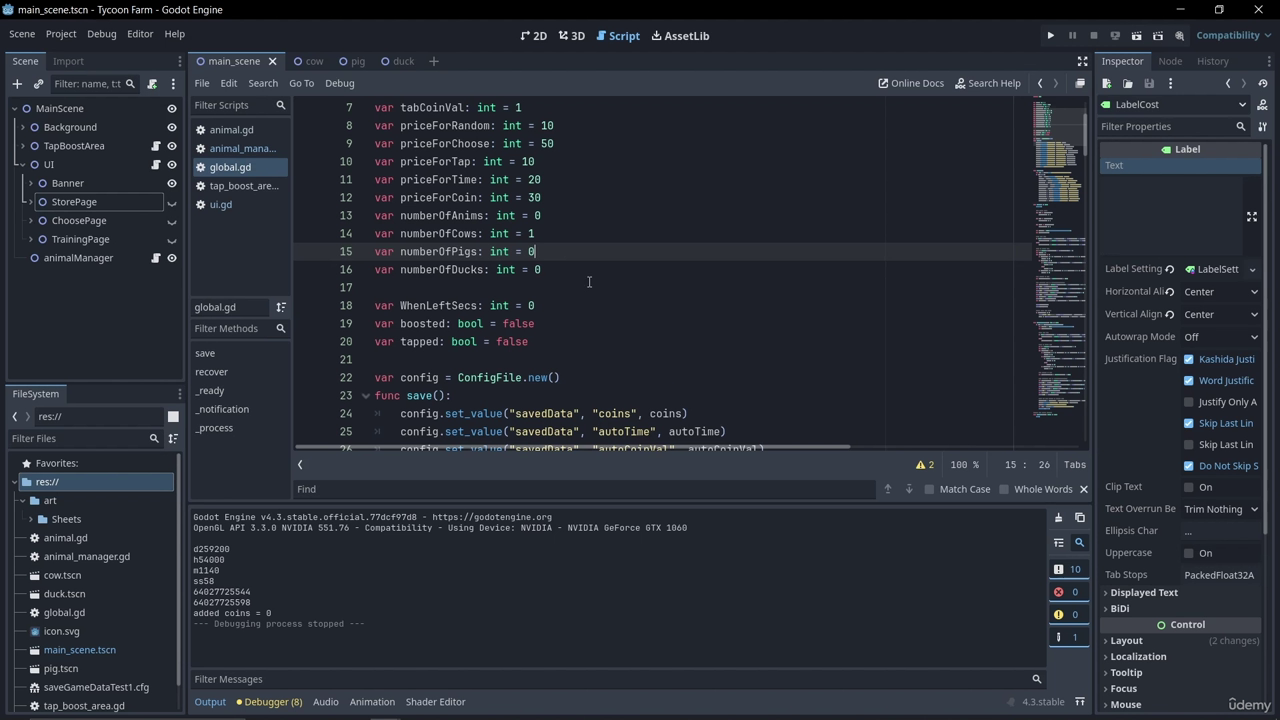
Task: Open the Horizontal Alignment Center dropdown
Action: tap(1220, 292)
